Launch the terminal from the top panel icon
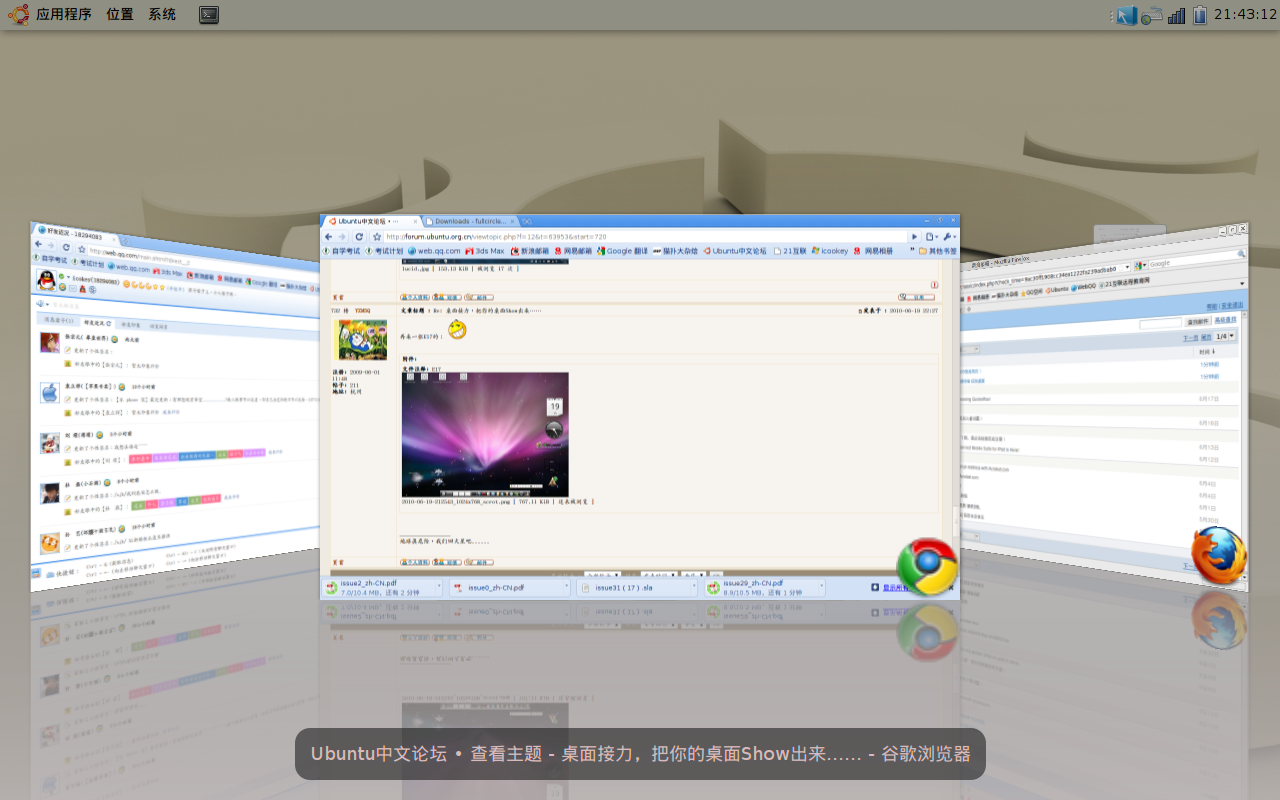 click(x=209, y=14)
